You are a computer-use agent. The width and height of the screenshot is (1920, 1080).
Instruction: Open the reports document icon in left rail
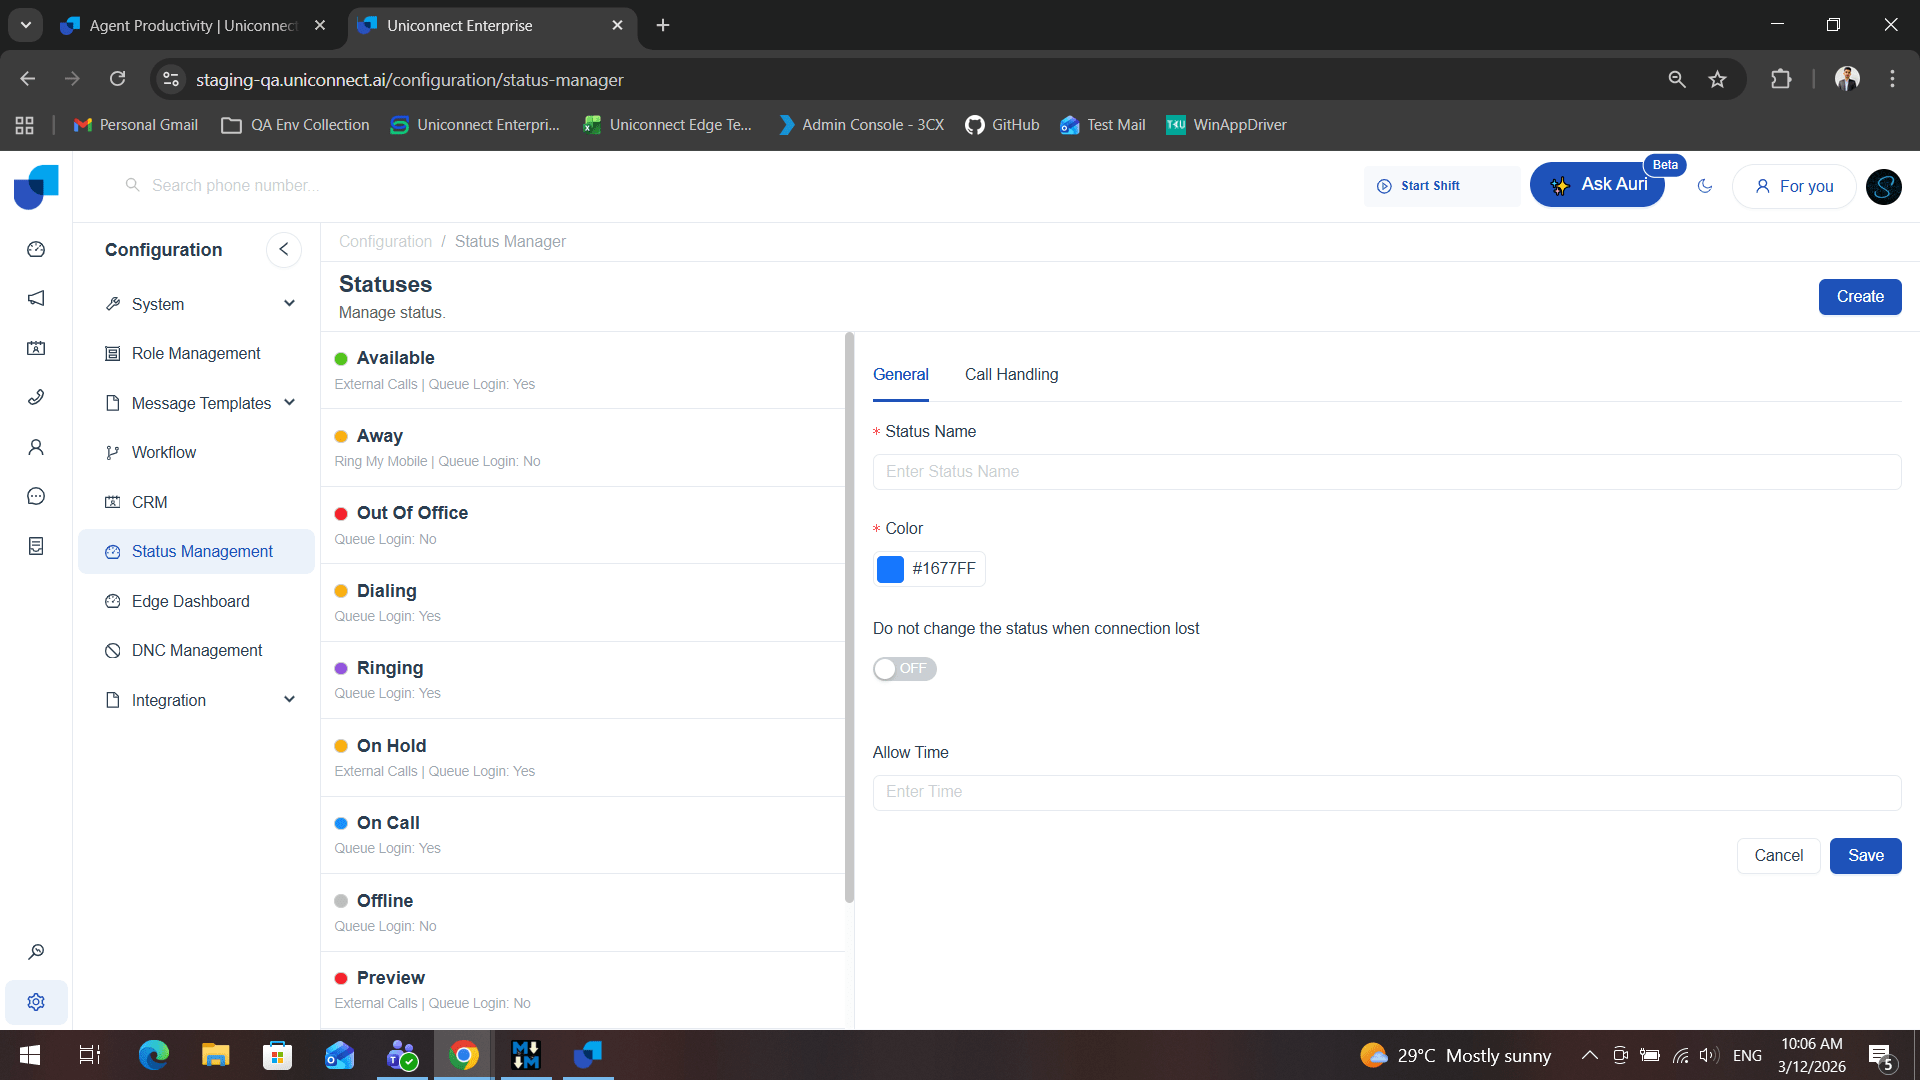coord(36,546)
